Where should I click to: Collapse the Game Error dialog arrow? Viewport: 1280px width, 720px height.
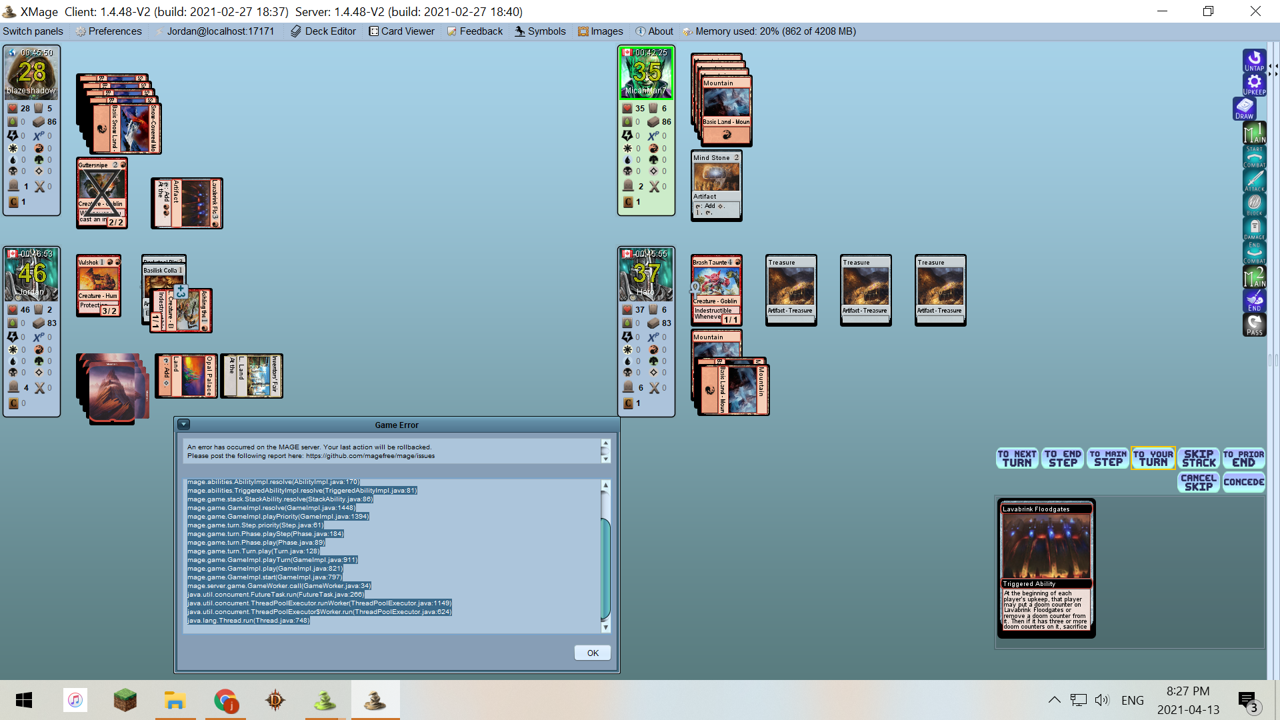click(184, 425)
